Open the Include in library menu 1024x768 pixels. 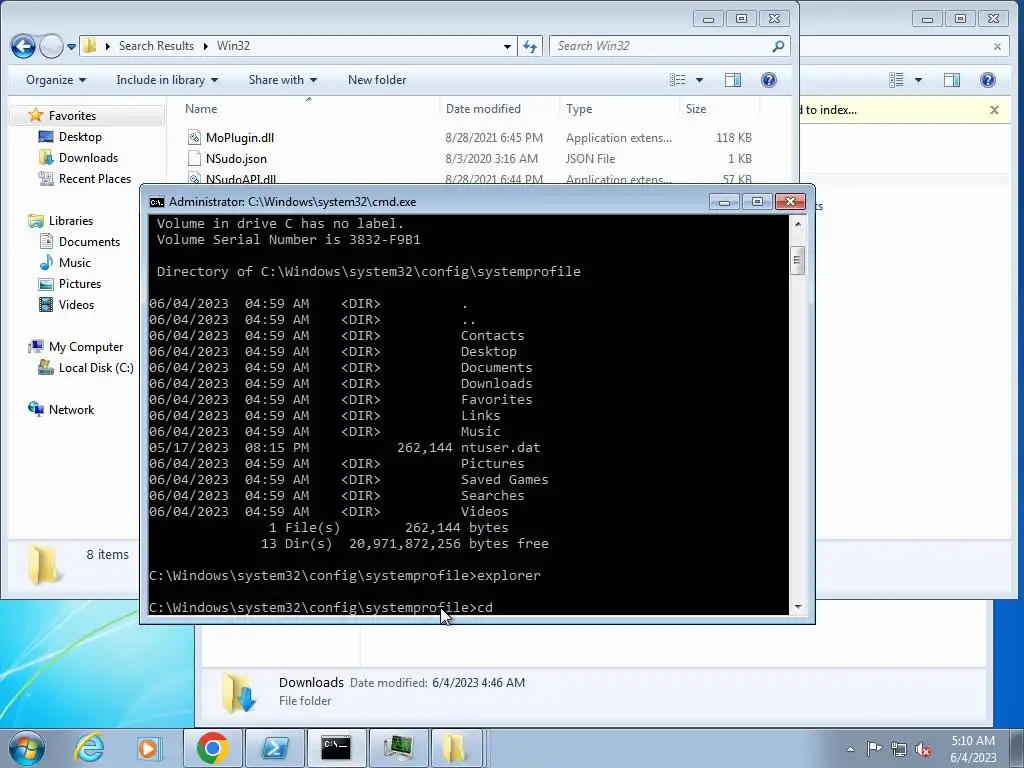pyautogui.click(x=167, y=80)
